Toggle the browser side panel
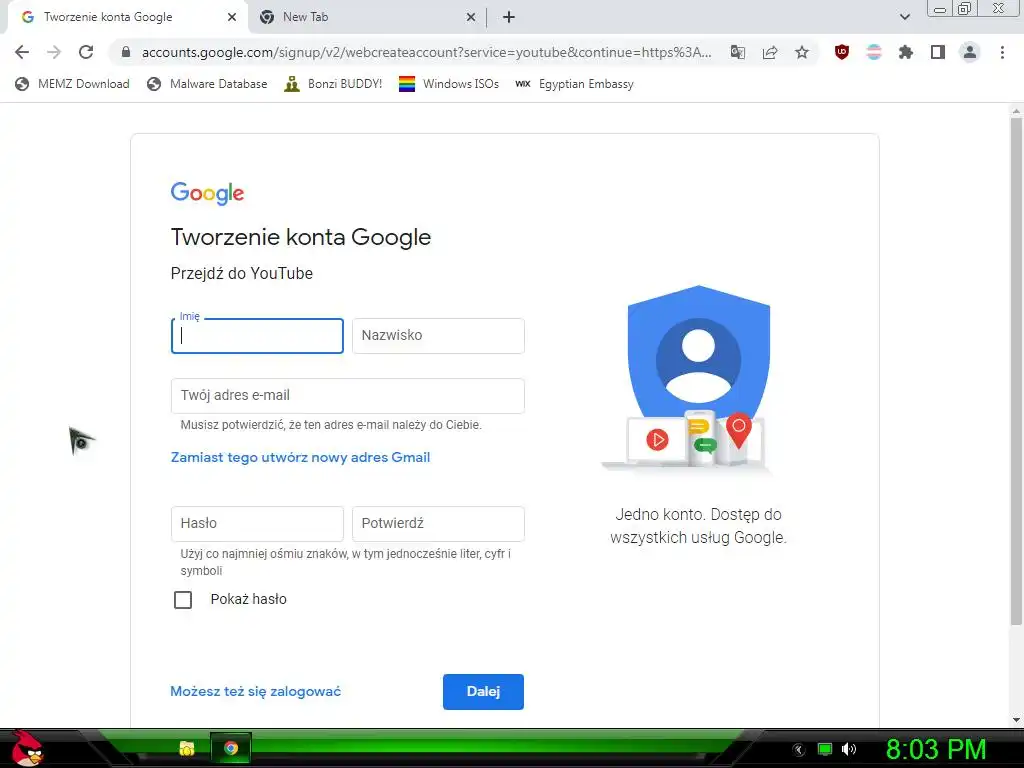This screenshot has height=768, width=1024. click(x=938, y=52)
